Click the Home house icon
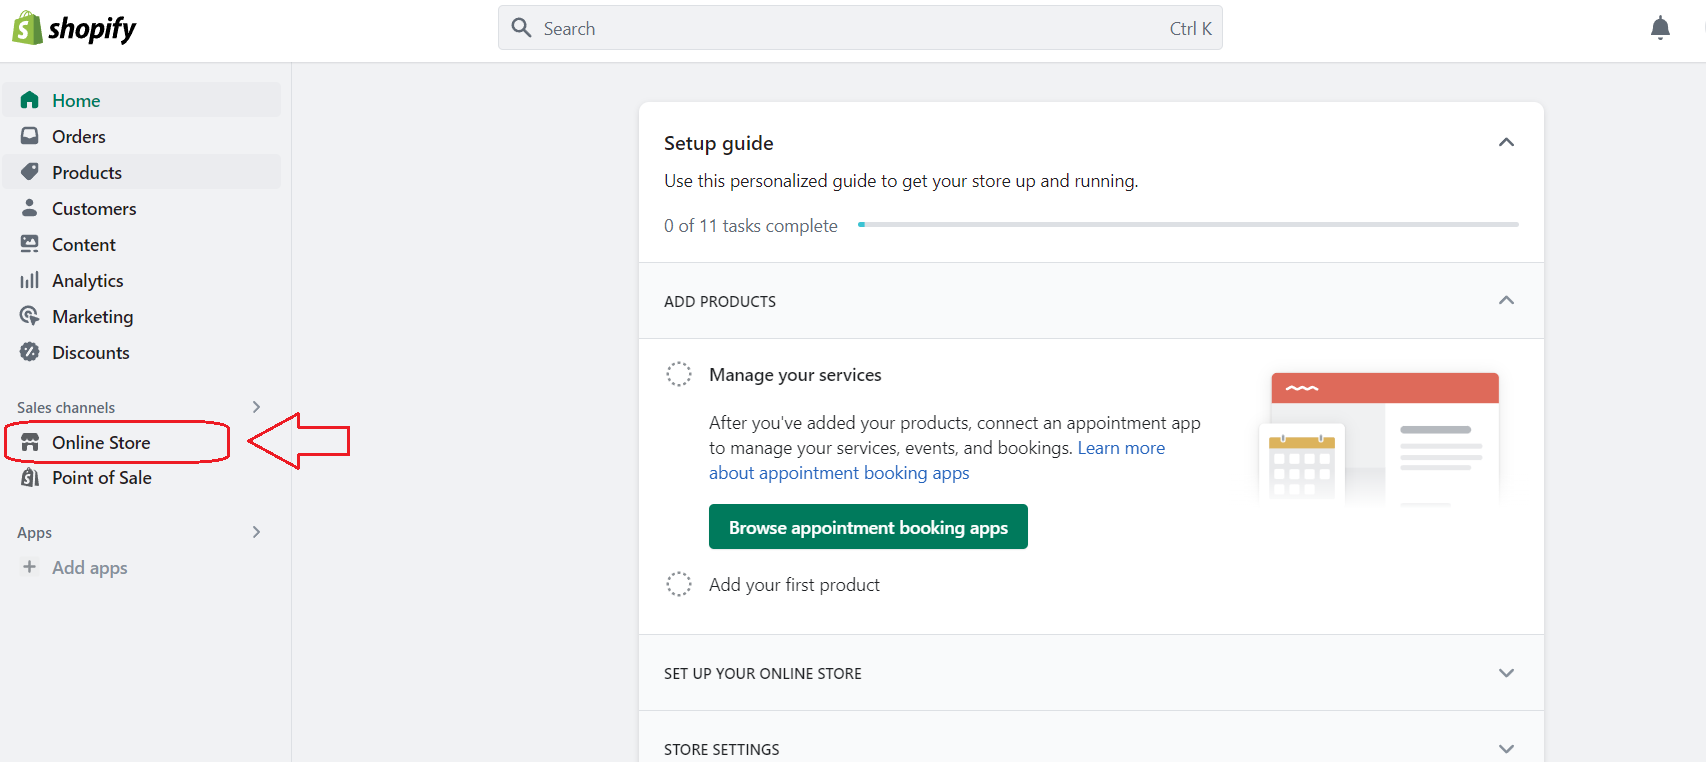Image resolution: width=1706 pixels, height=762 pixels. pyautogui.click(x=30, y=100)
